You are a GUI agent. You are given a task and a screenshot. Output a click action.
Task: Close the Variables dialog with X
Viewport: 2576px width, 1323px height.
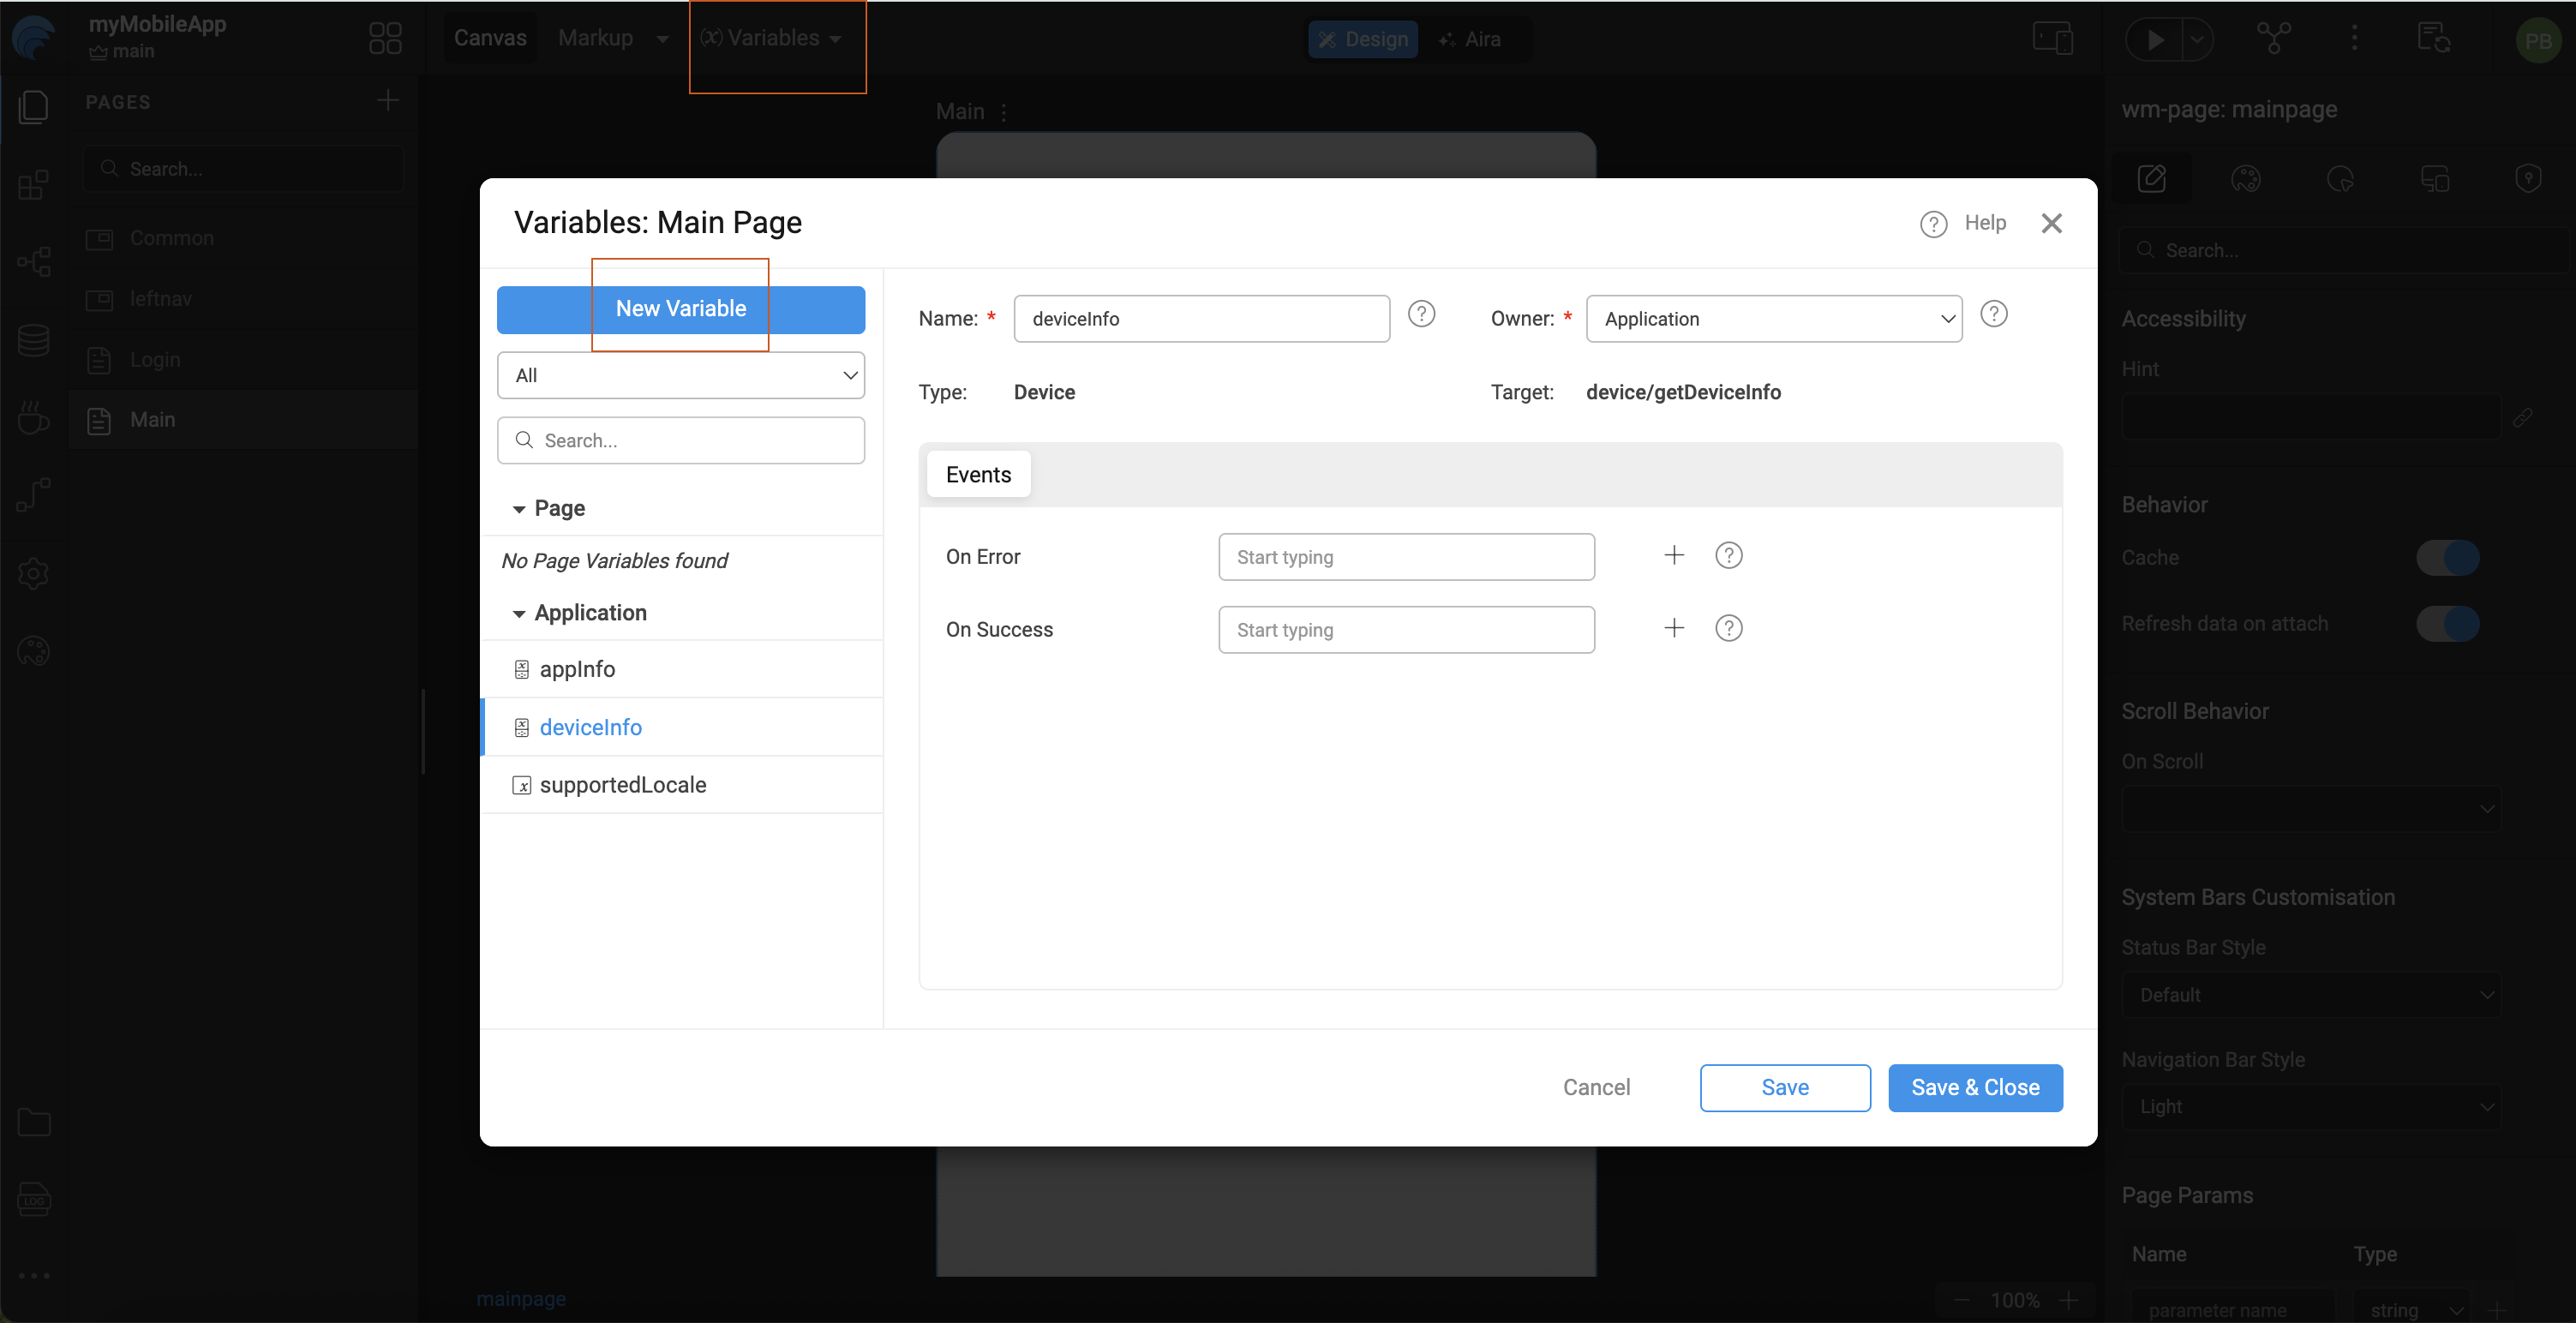(2051, 224)
